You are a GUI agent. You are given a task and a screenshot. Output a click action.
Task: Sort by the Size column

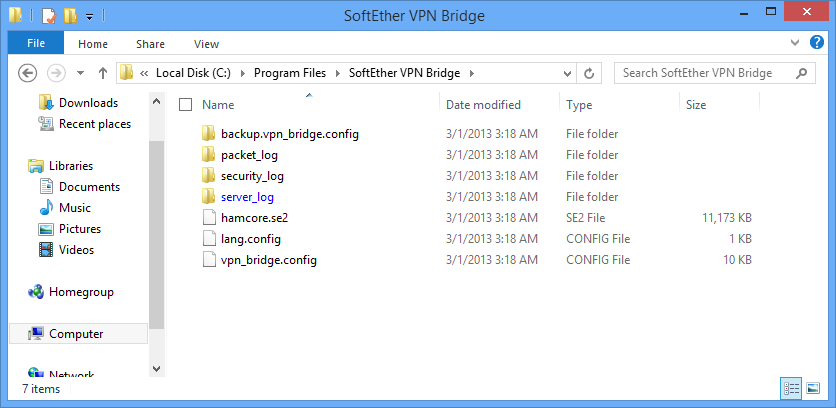coord(696,105)
